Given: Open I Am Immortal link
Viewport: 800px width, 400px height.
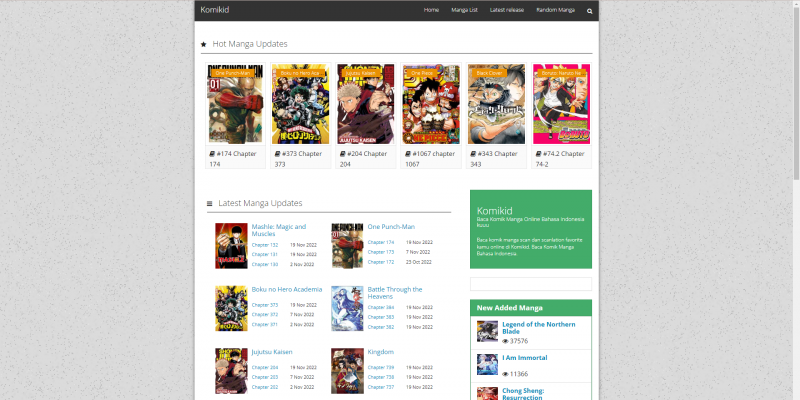Looking at the screenshot, I should pyautogui.click(x=525, y=358).
